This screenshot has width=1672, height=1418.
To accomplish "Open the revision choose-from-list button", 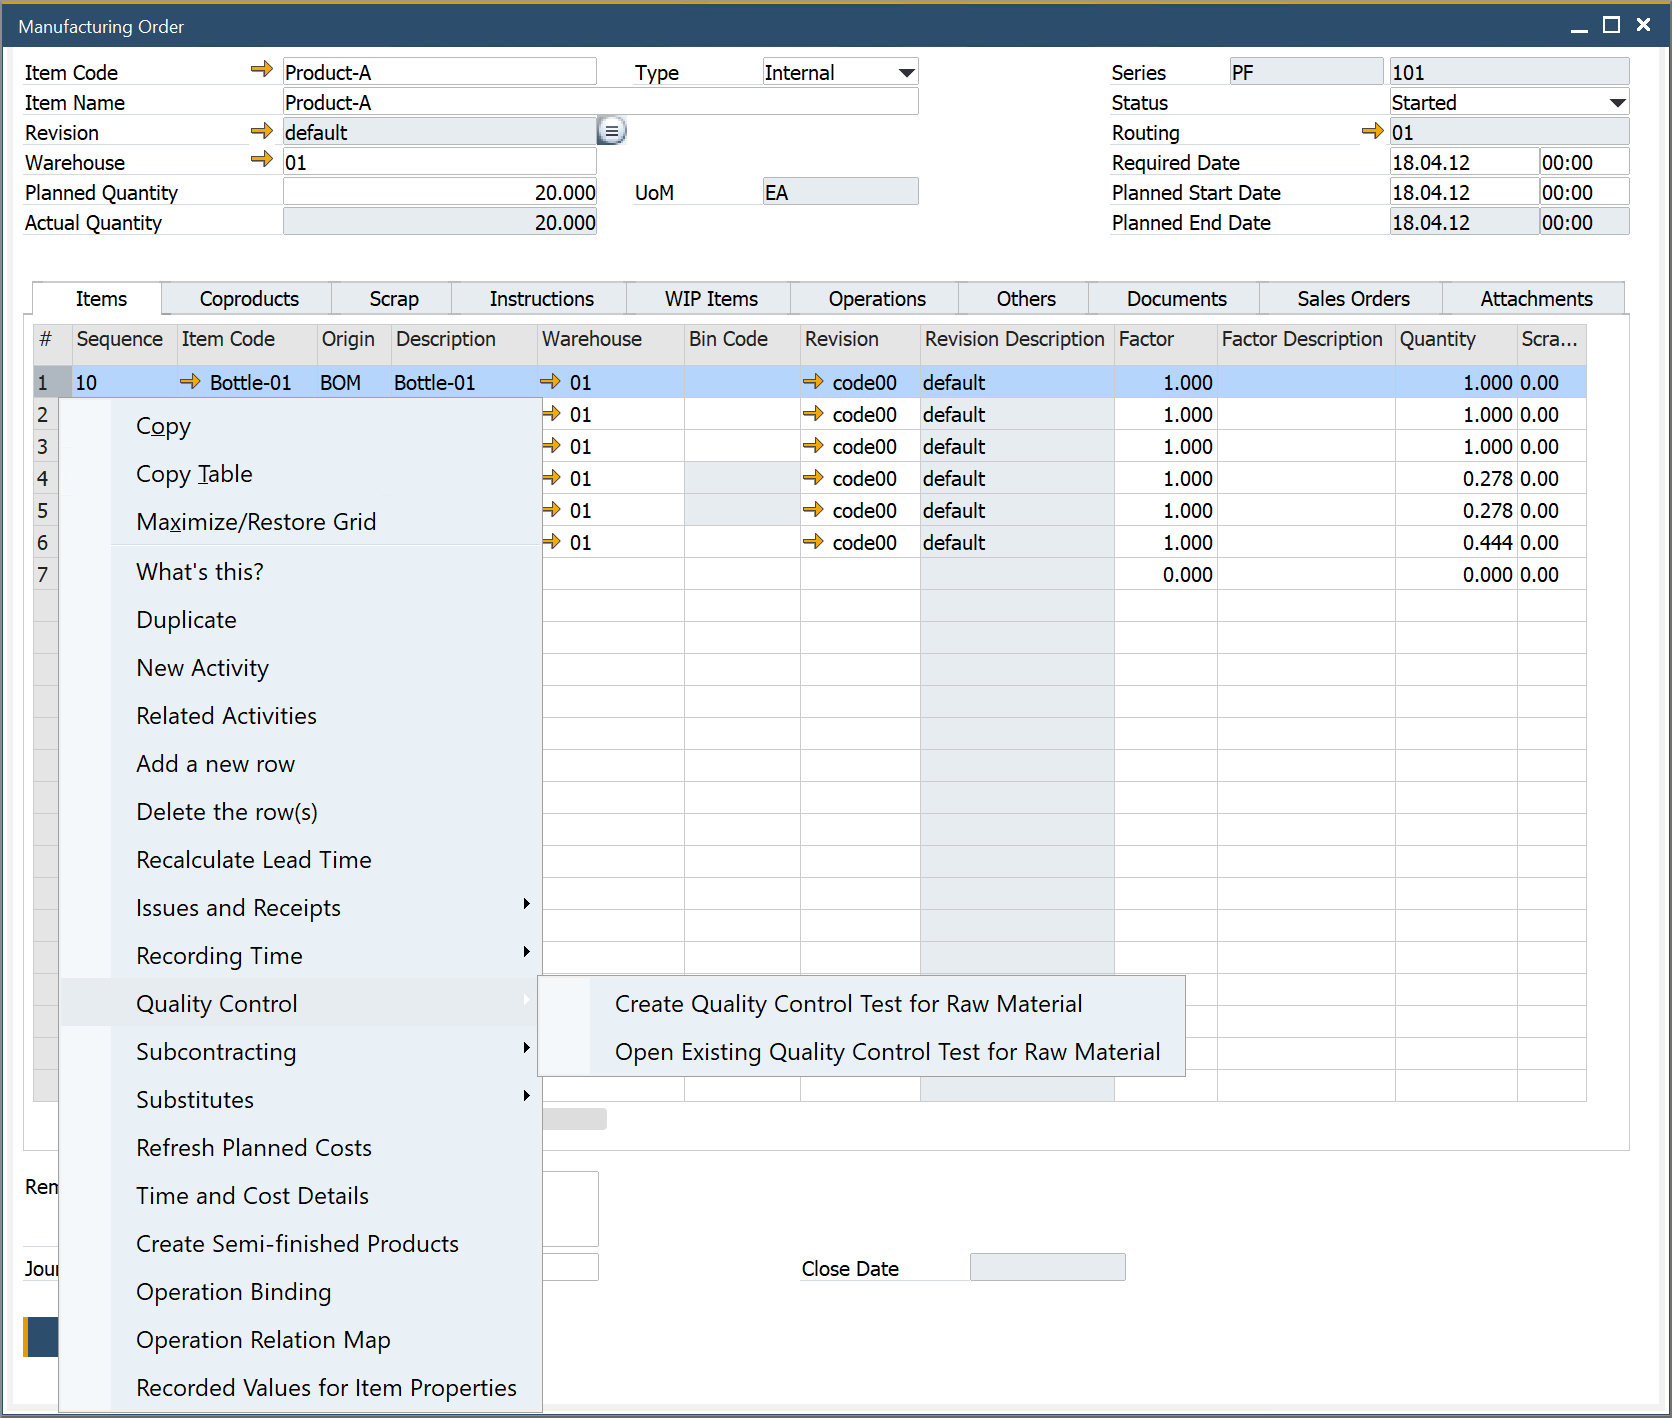I will point(612,131).
